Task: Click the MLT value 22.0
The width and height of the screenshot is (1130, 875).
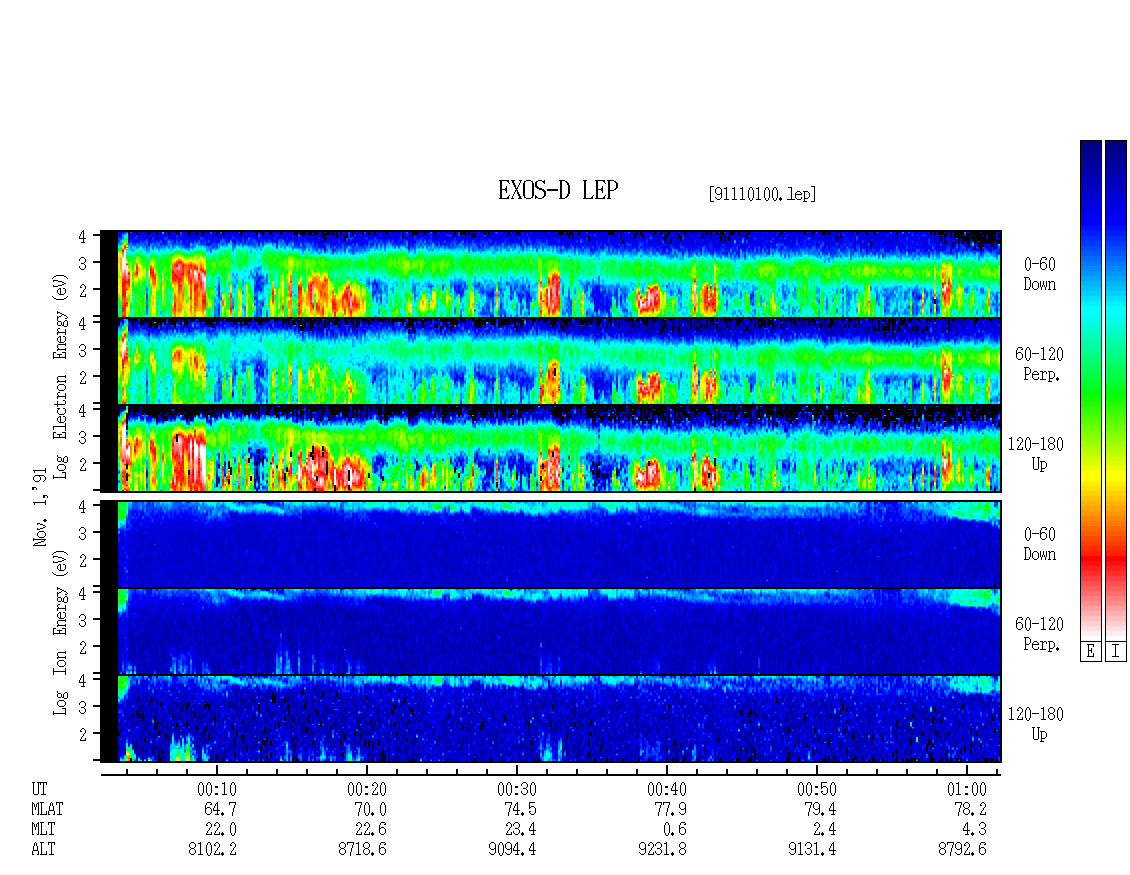Action: [x=221, y=830]
